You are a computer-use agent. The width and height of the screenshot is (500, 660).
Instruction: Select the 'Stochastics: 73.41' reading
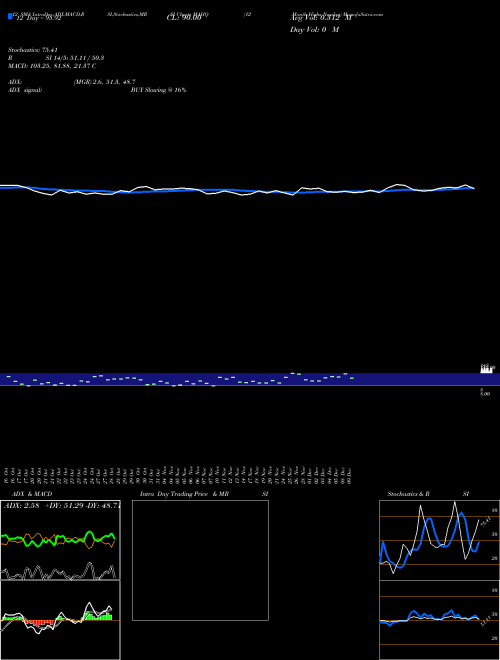[x=33, y=50]
